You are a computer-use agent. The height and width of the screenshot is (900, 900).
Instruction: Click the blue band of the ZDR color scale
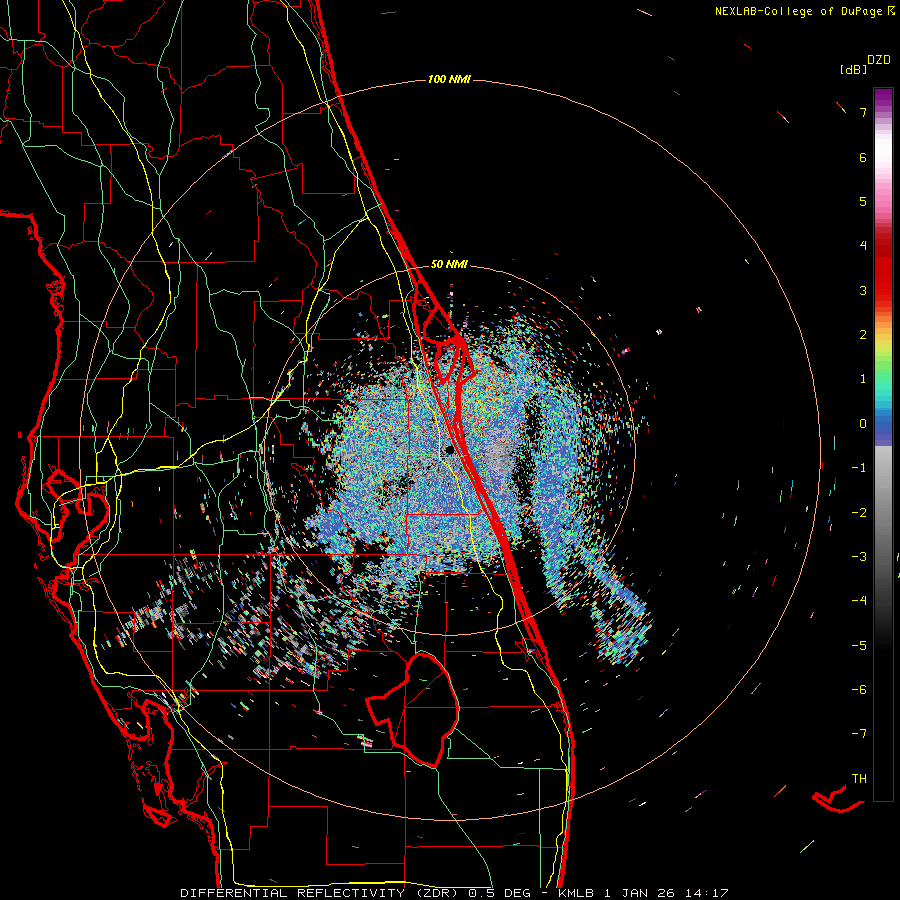point(883,428)
